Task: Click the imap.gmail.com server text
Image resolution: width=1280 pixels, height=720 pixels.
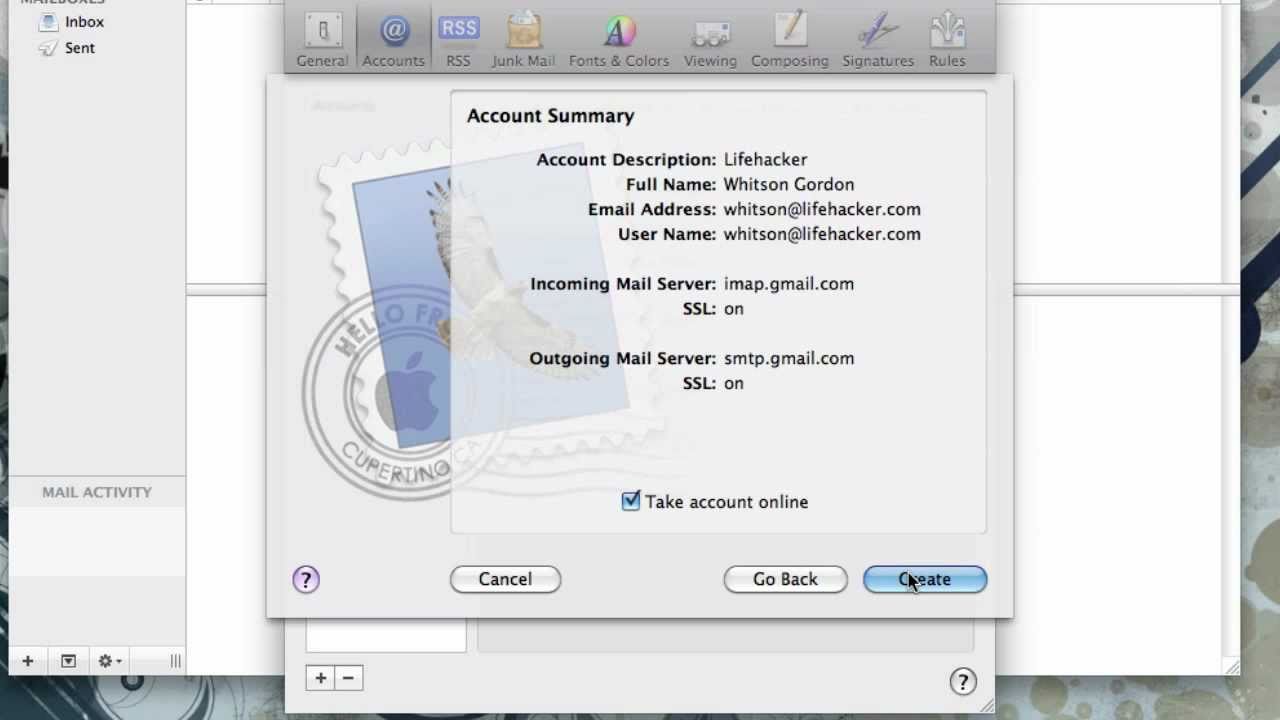Action: tap(789, 284)
